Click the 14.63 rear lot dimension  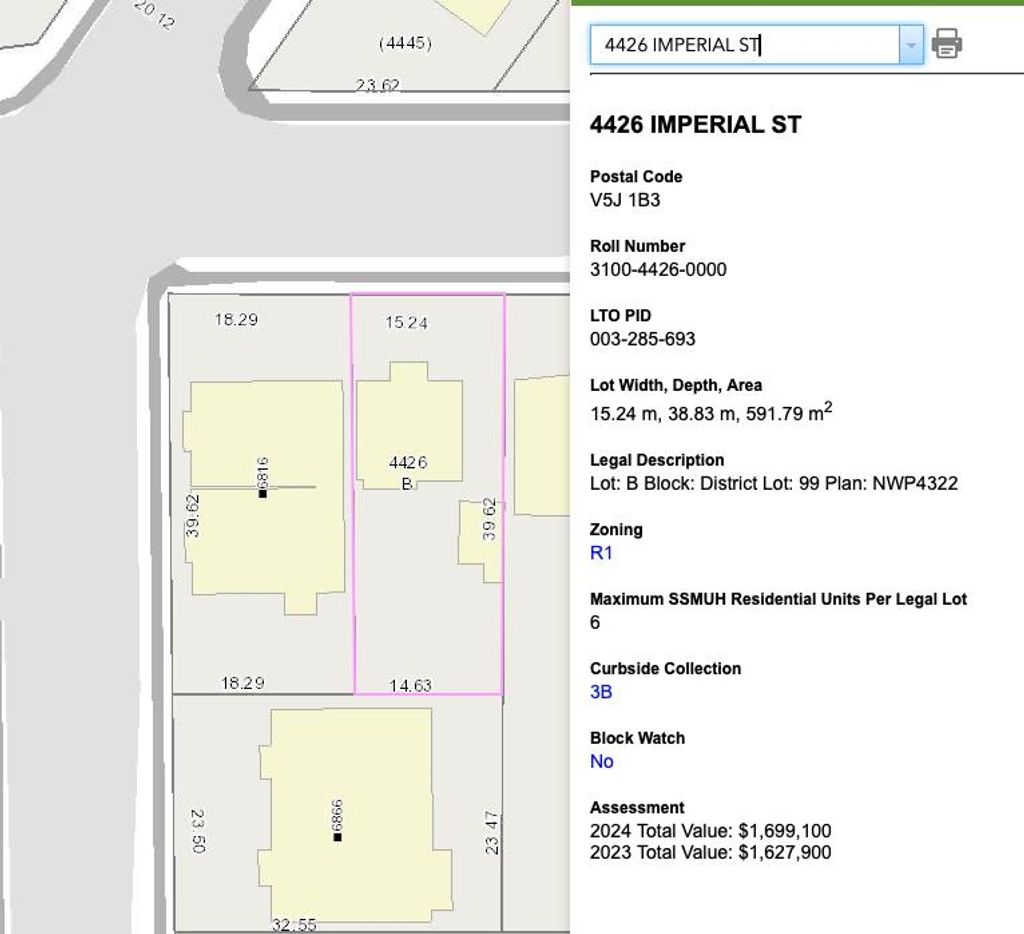411,686
